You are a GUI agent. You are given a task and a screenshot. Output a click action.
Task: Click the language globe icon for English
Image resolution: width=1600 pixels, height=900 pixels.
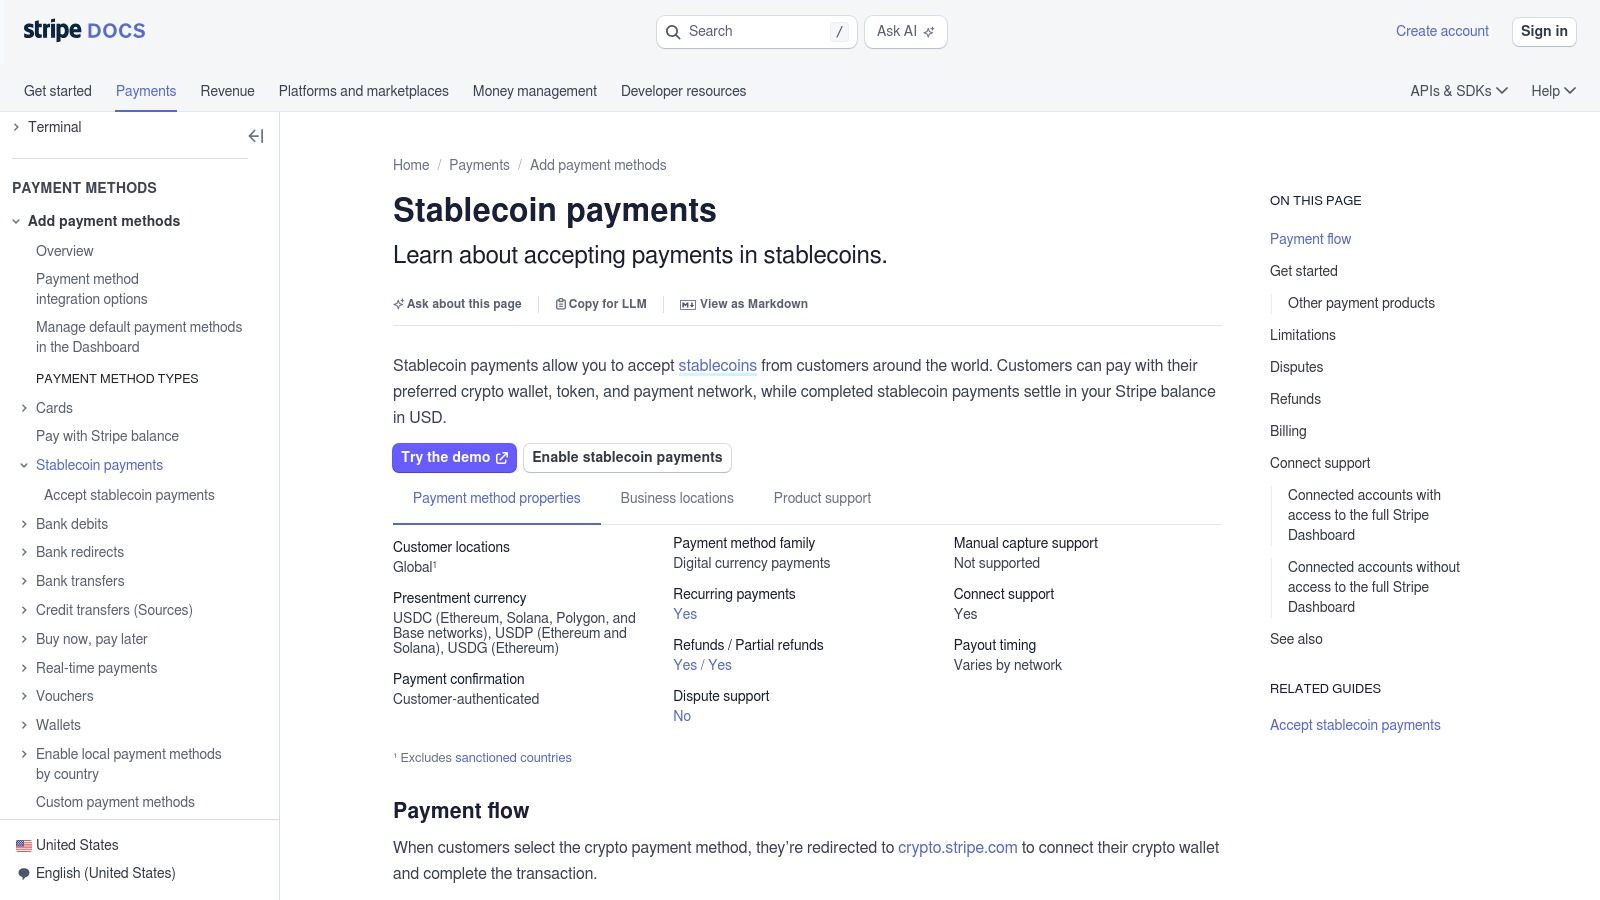click(x=23, y=873)
